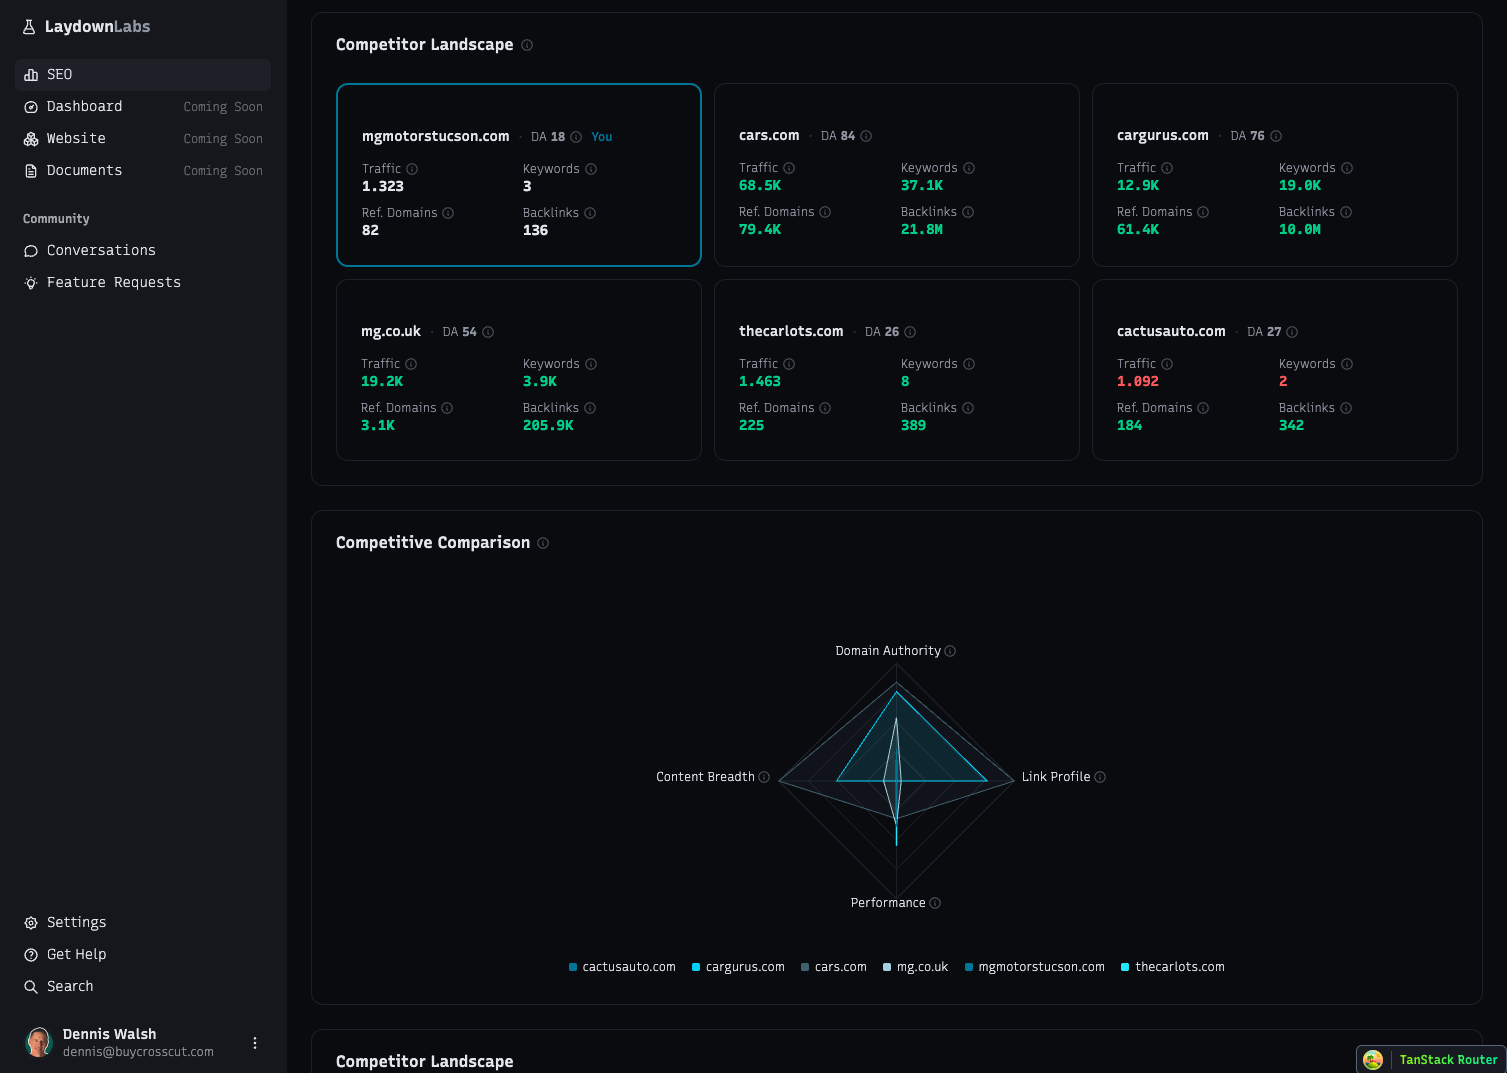Click info icon beside Content Breadth label
The image size is (1507, 1073).
click(x=764, y=777)
